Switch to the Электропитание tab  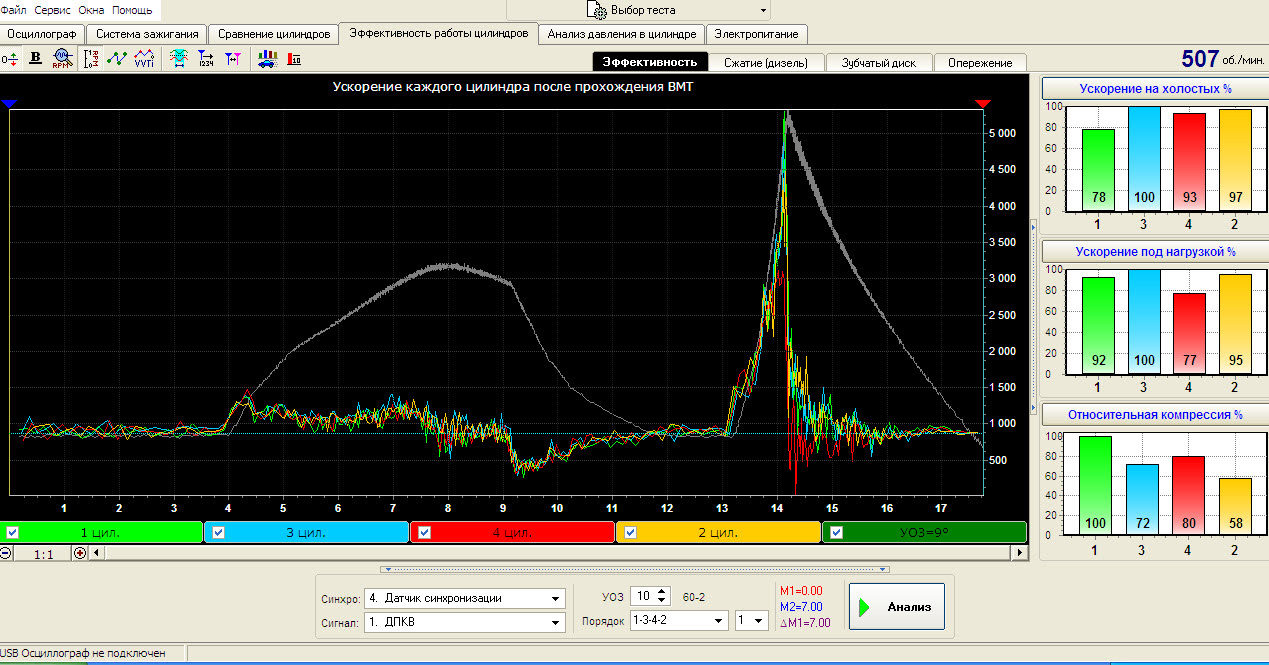point(755,33)
